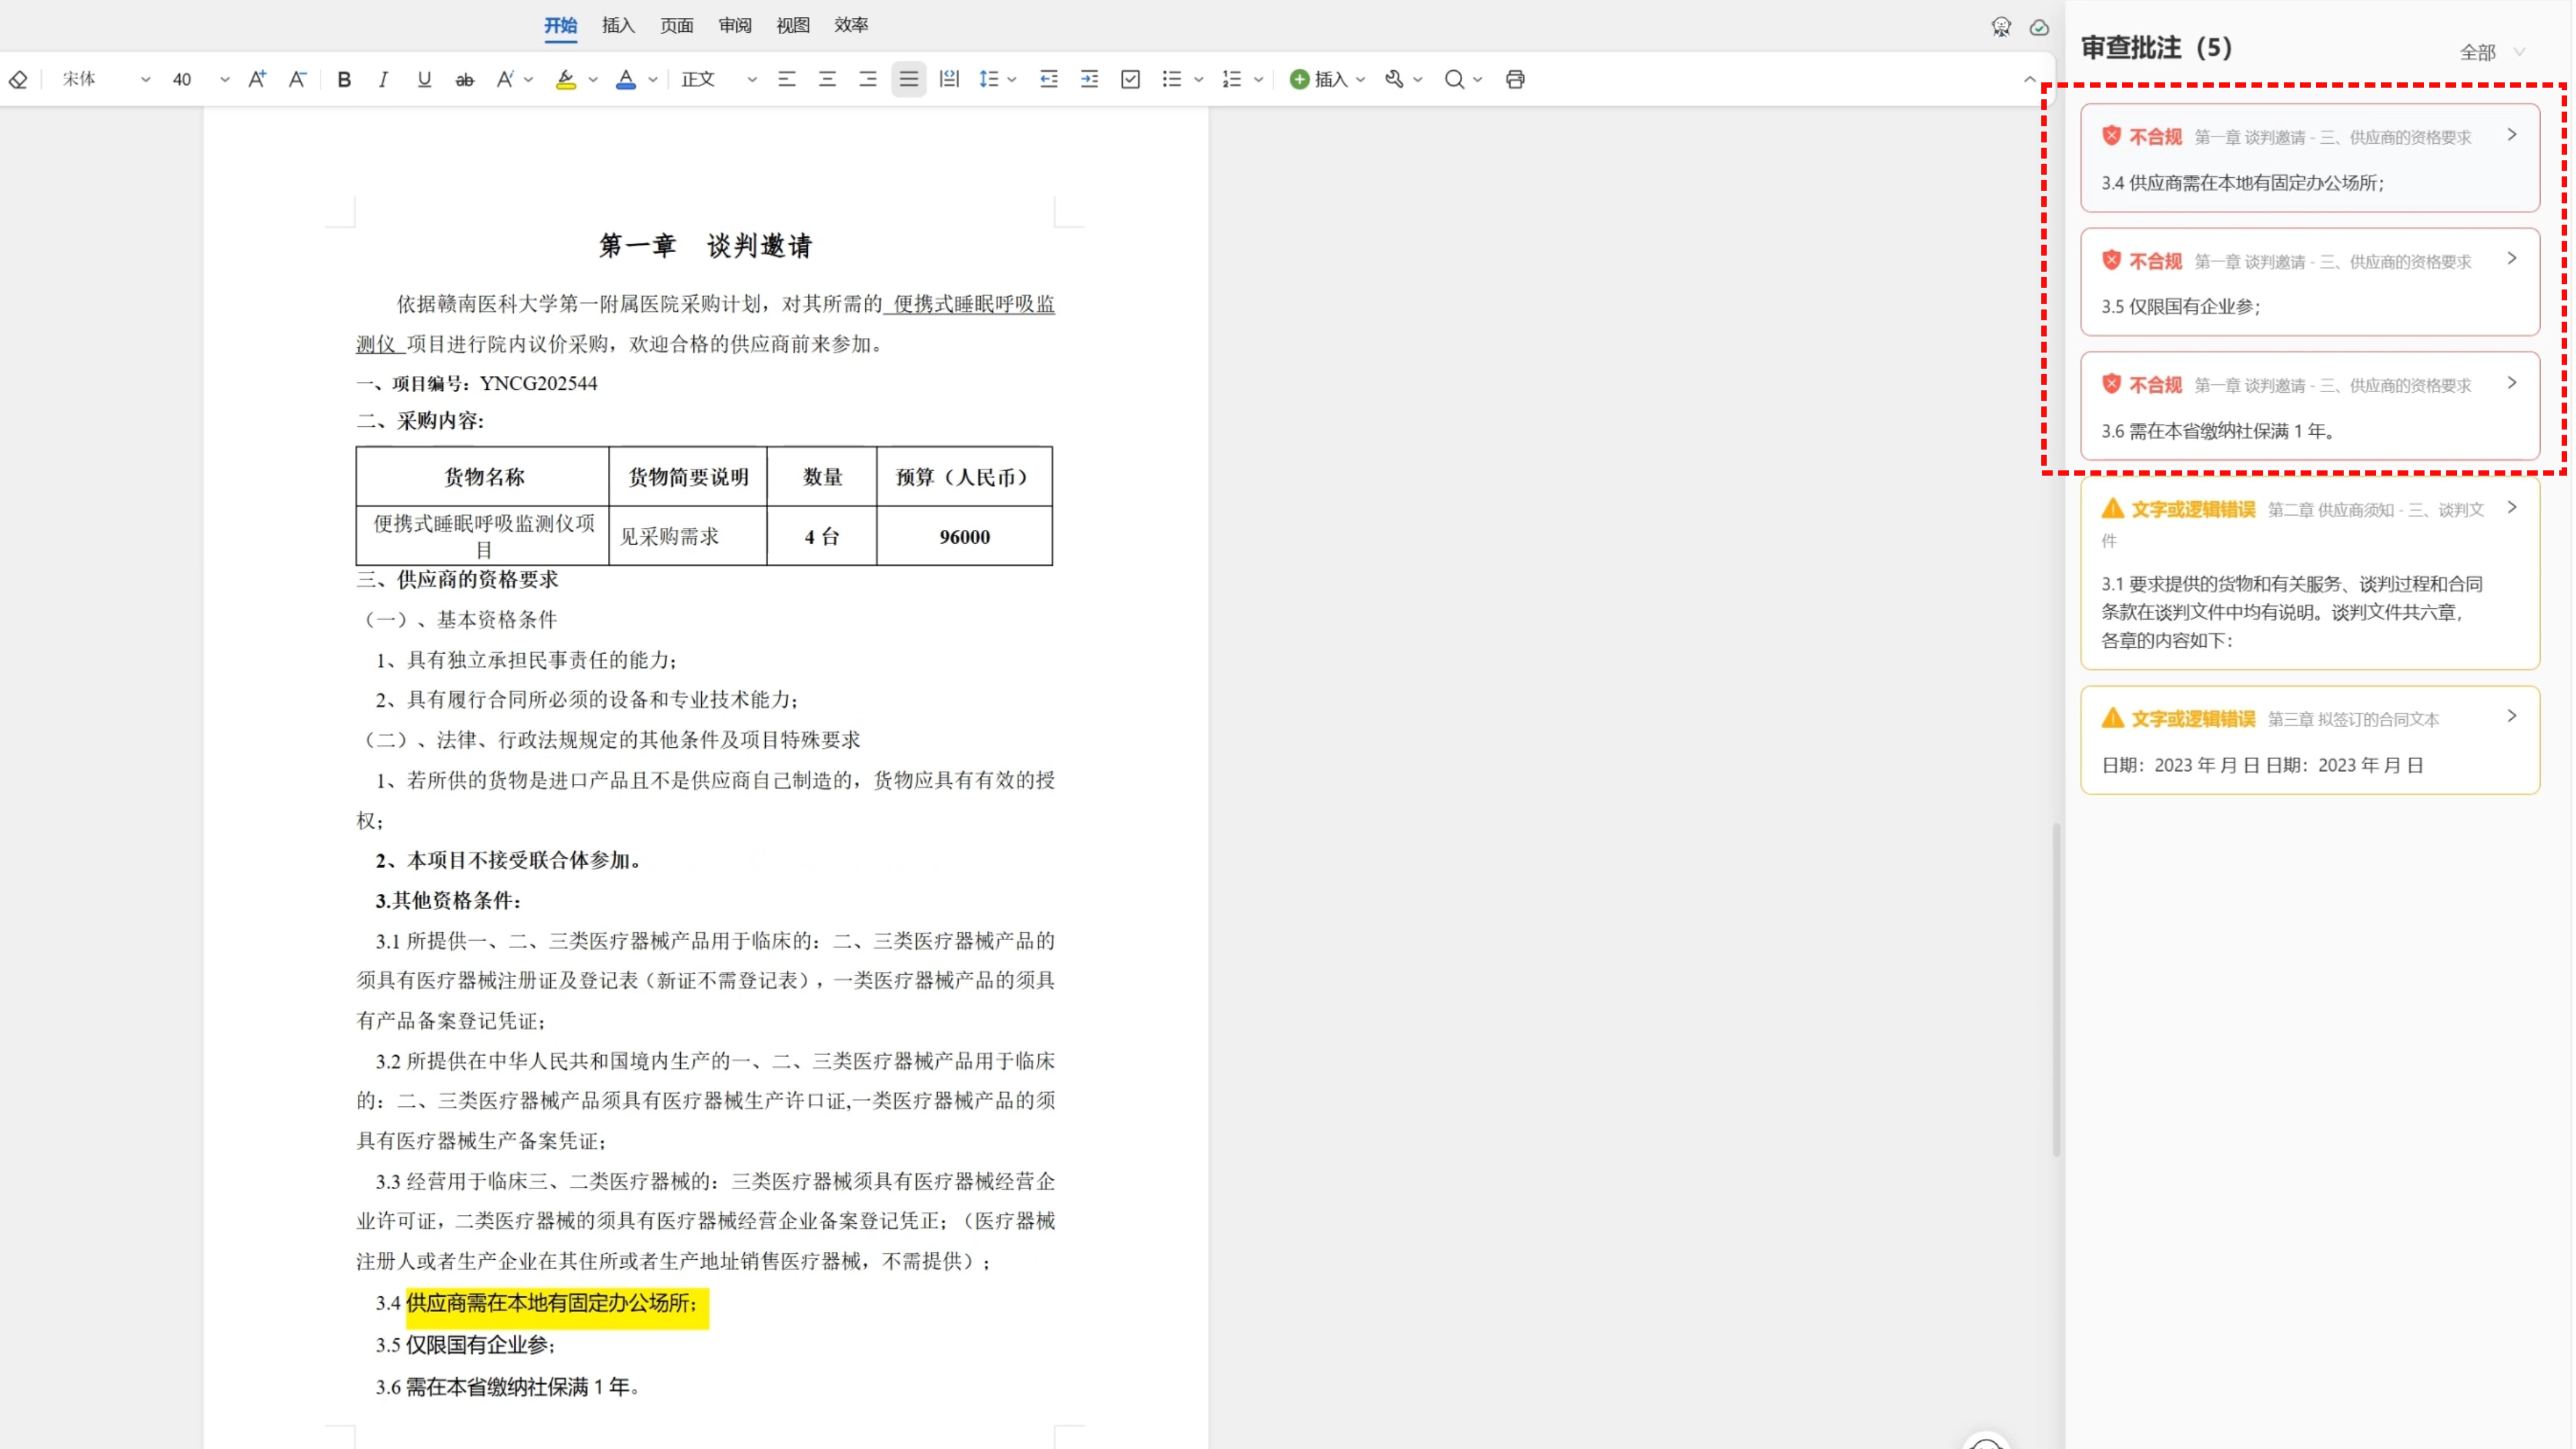Expand highlight color options arrow
Image resolution: width=2576 pixels, height=1449 pixels.
(593, 80)
